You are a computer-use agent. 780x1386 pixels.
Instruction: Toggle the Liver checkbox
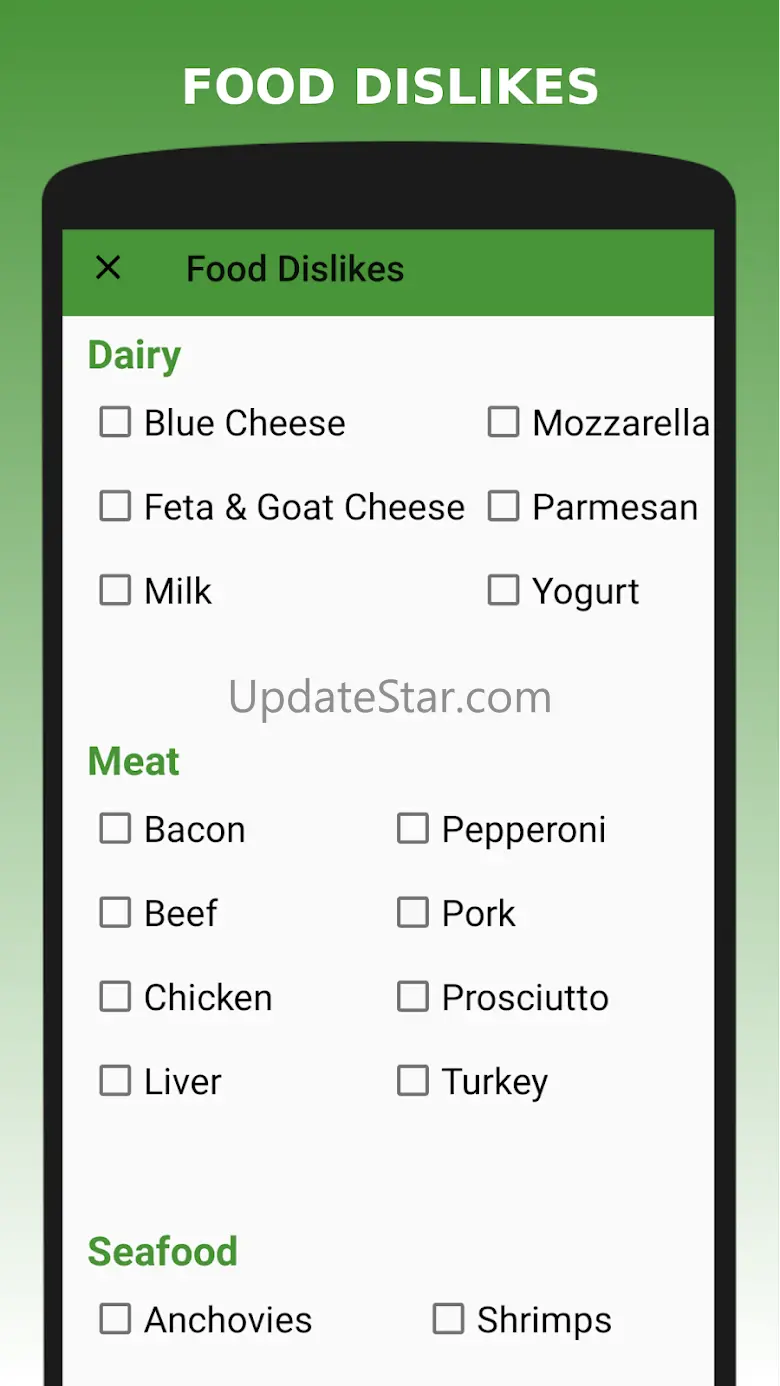point(115,1081)
